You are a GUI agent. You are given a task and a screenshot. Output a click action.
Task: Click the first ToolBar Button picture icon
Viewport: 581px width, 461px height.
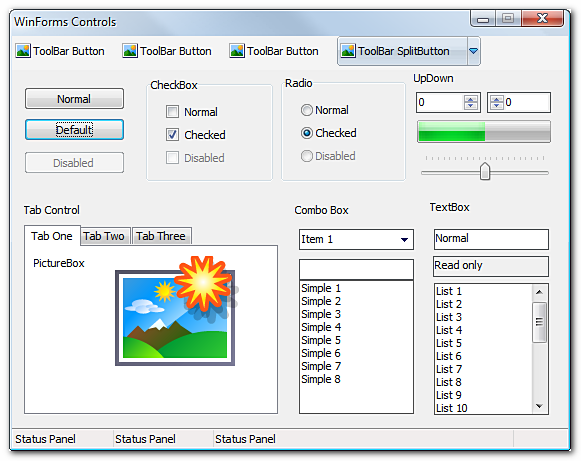[x=23, y=51]
